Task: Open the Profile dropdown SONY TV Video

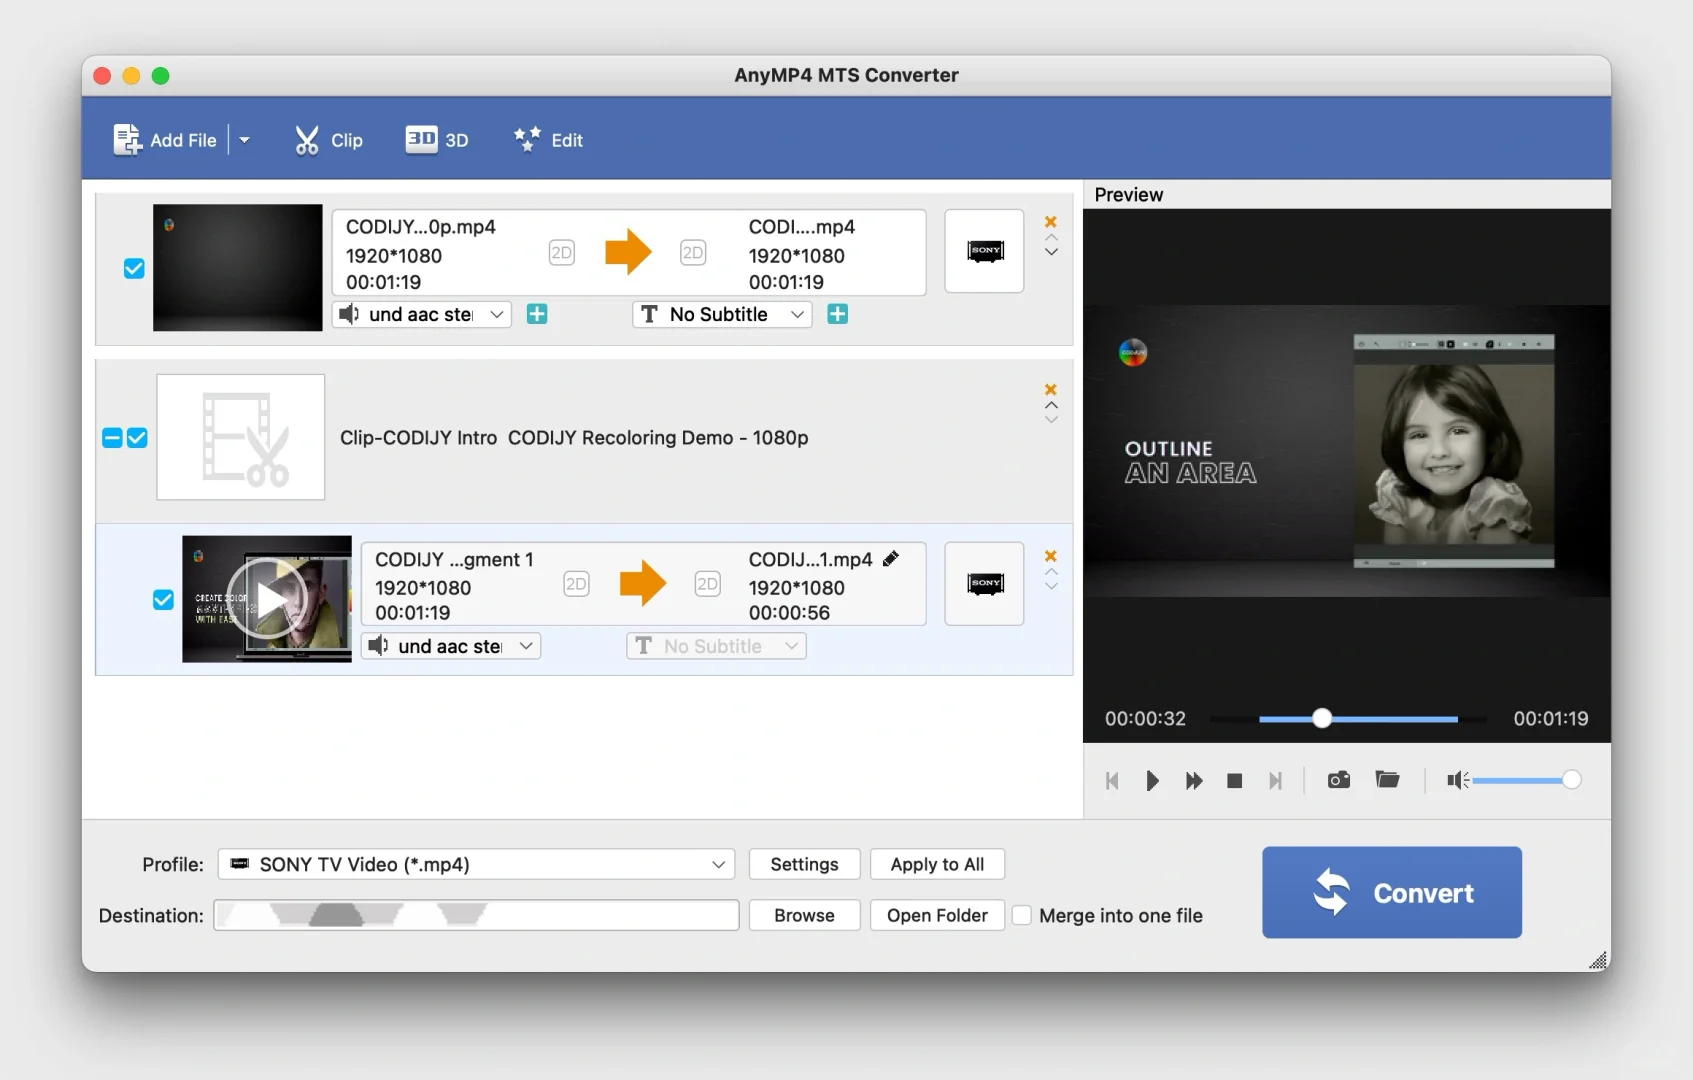Action: (476, 864)
